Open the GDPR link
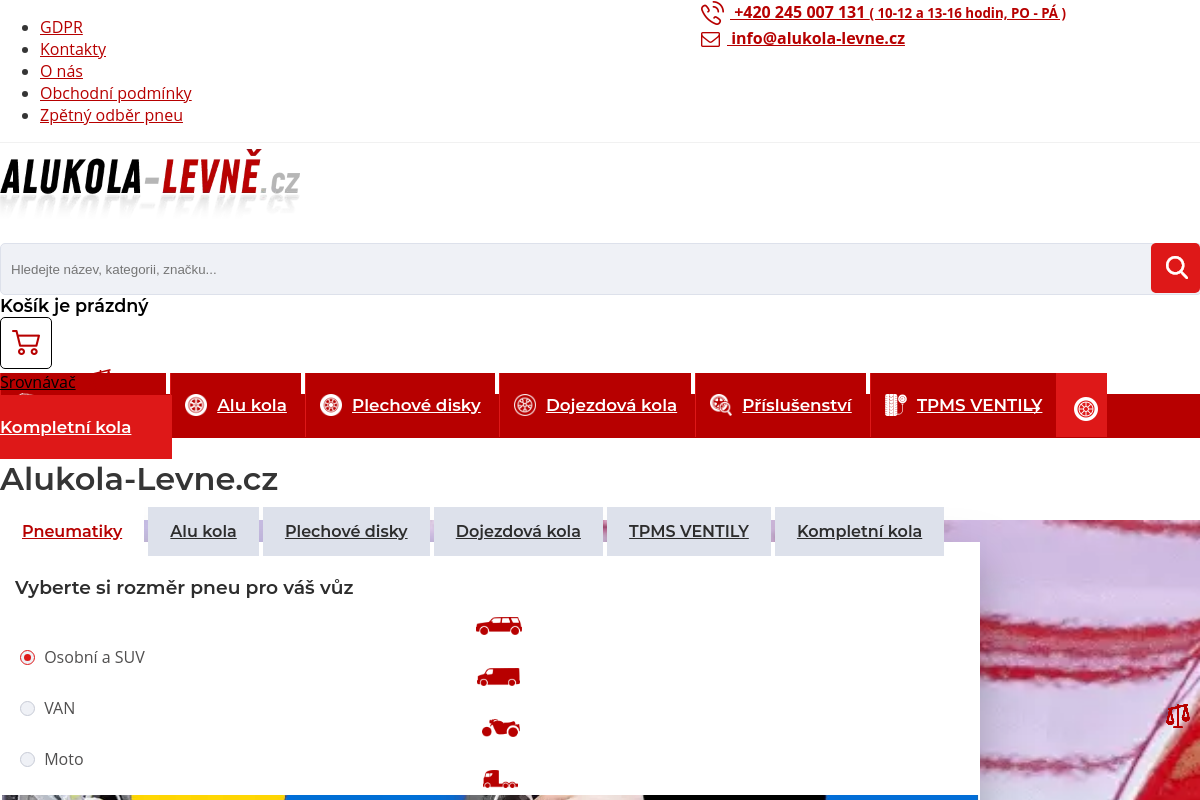The width and height of the screenshot is (1200, 800). tap(61, 27)
